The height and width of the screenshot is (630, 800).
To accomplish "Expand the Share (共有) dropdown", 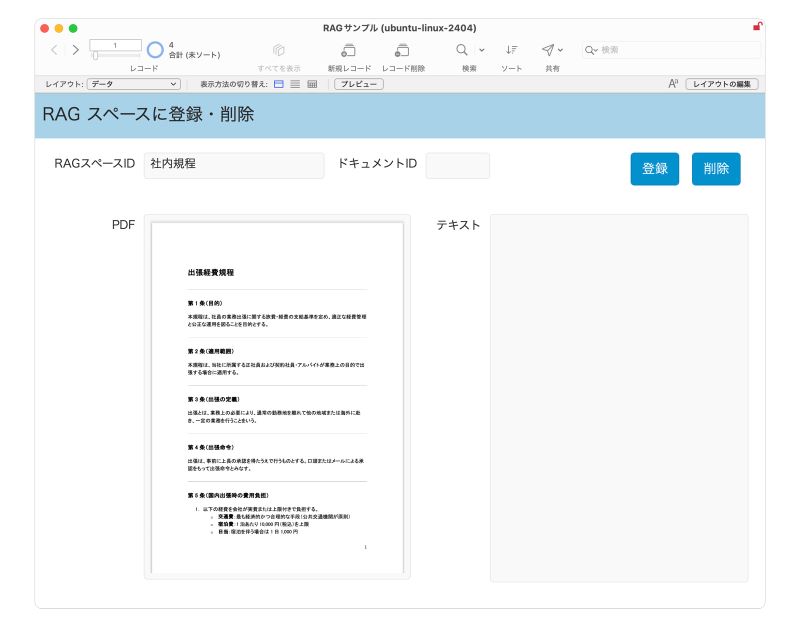I will [560, 49].
